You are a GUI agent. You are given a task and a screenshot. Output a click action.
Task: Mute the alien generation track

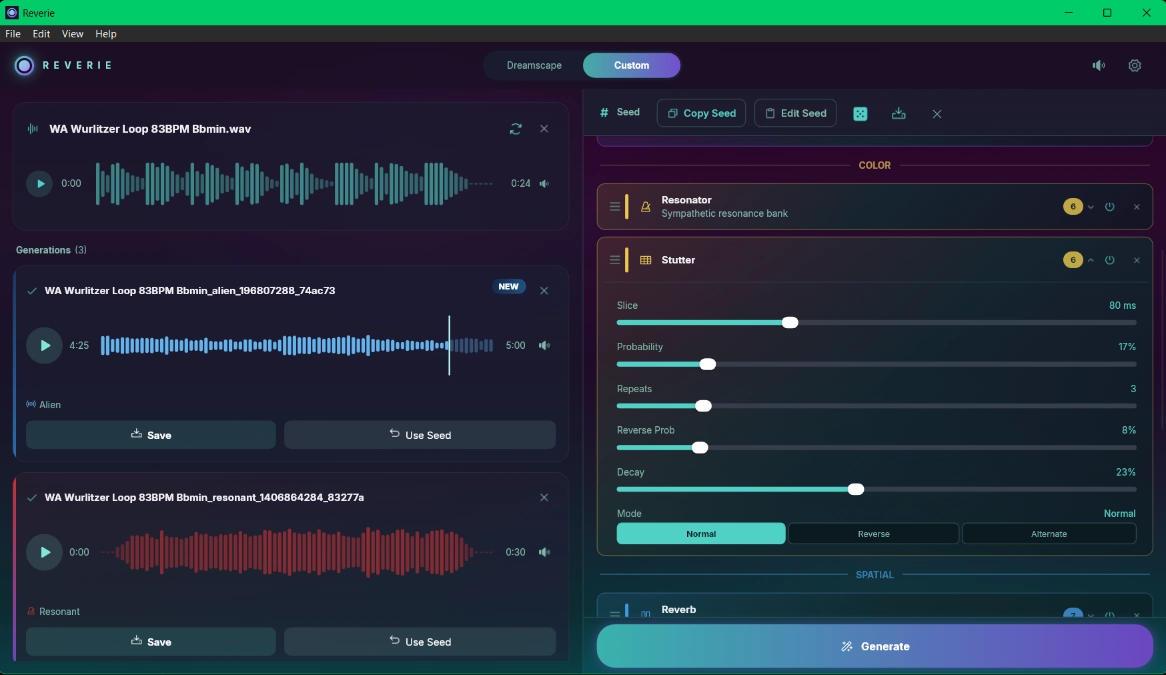[x=544, y=345]
